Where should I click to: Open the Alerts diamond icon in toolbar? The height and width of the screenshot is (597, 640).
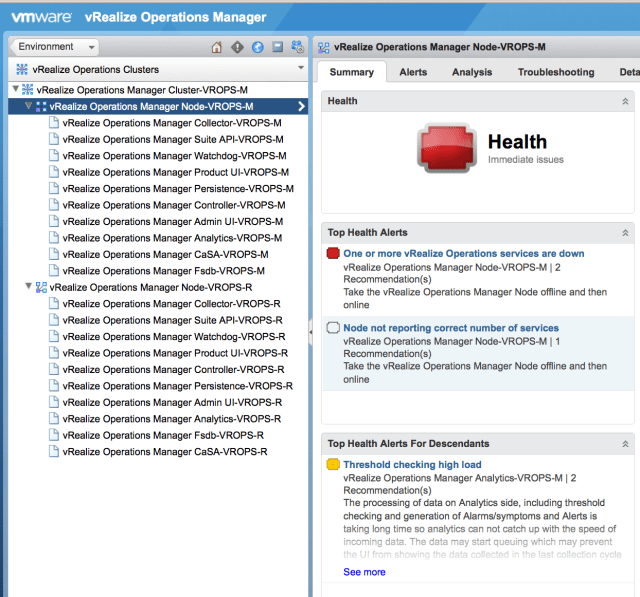coord(237,47)
